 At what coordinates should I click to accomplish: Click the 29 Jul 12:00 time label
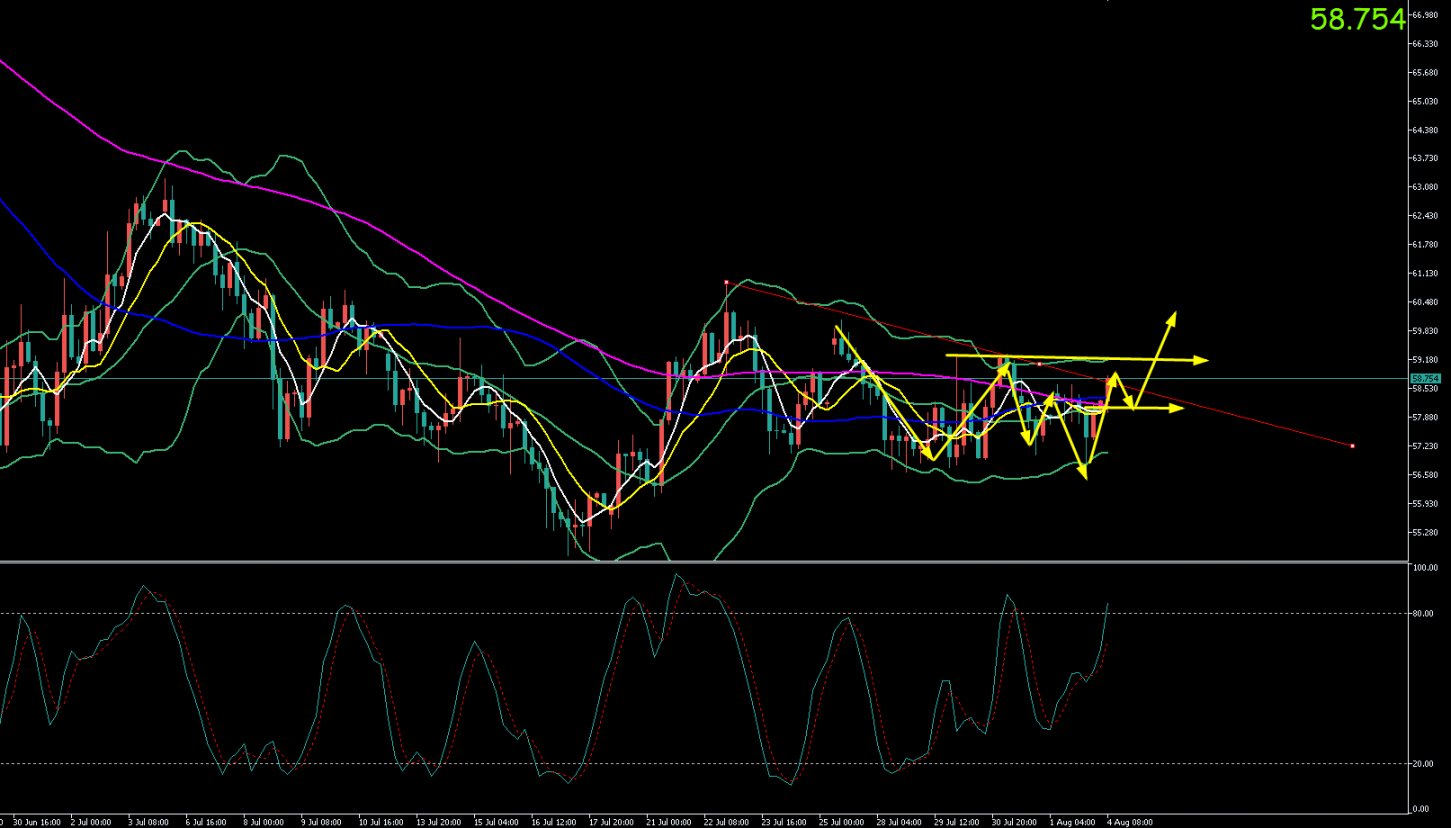point(957,822)
